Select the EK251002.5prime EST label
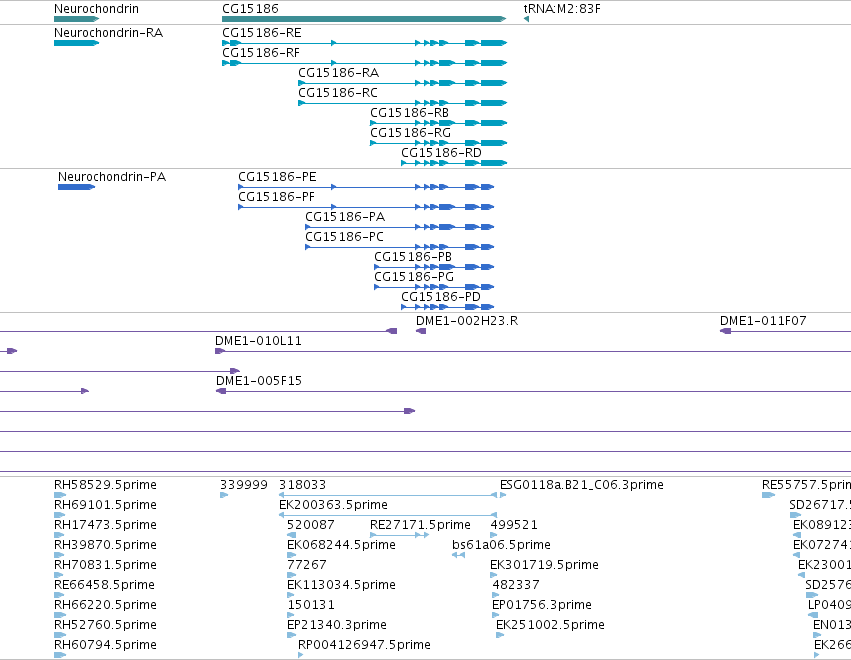Image resolution: width=851 pixels, height=660 pixels. click(x=550, y=625)
